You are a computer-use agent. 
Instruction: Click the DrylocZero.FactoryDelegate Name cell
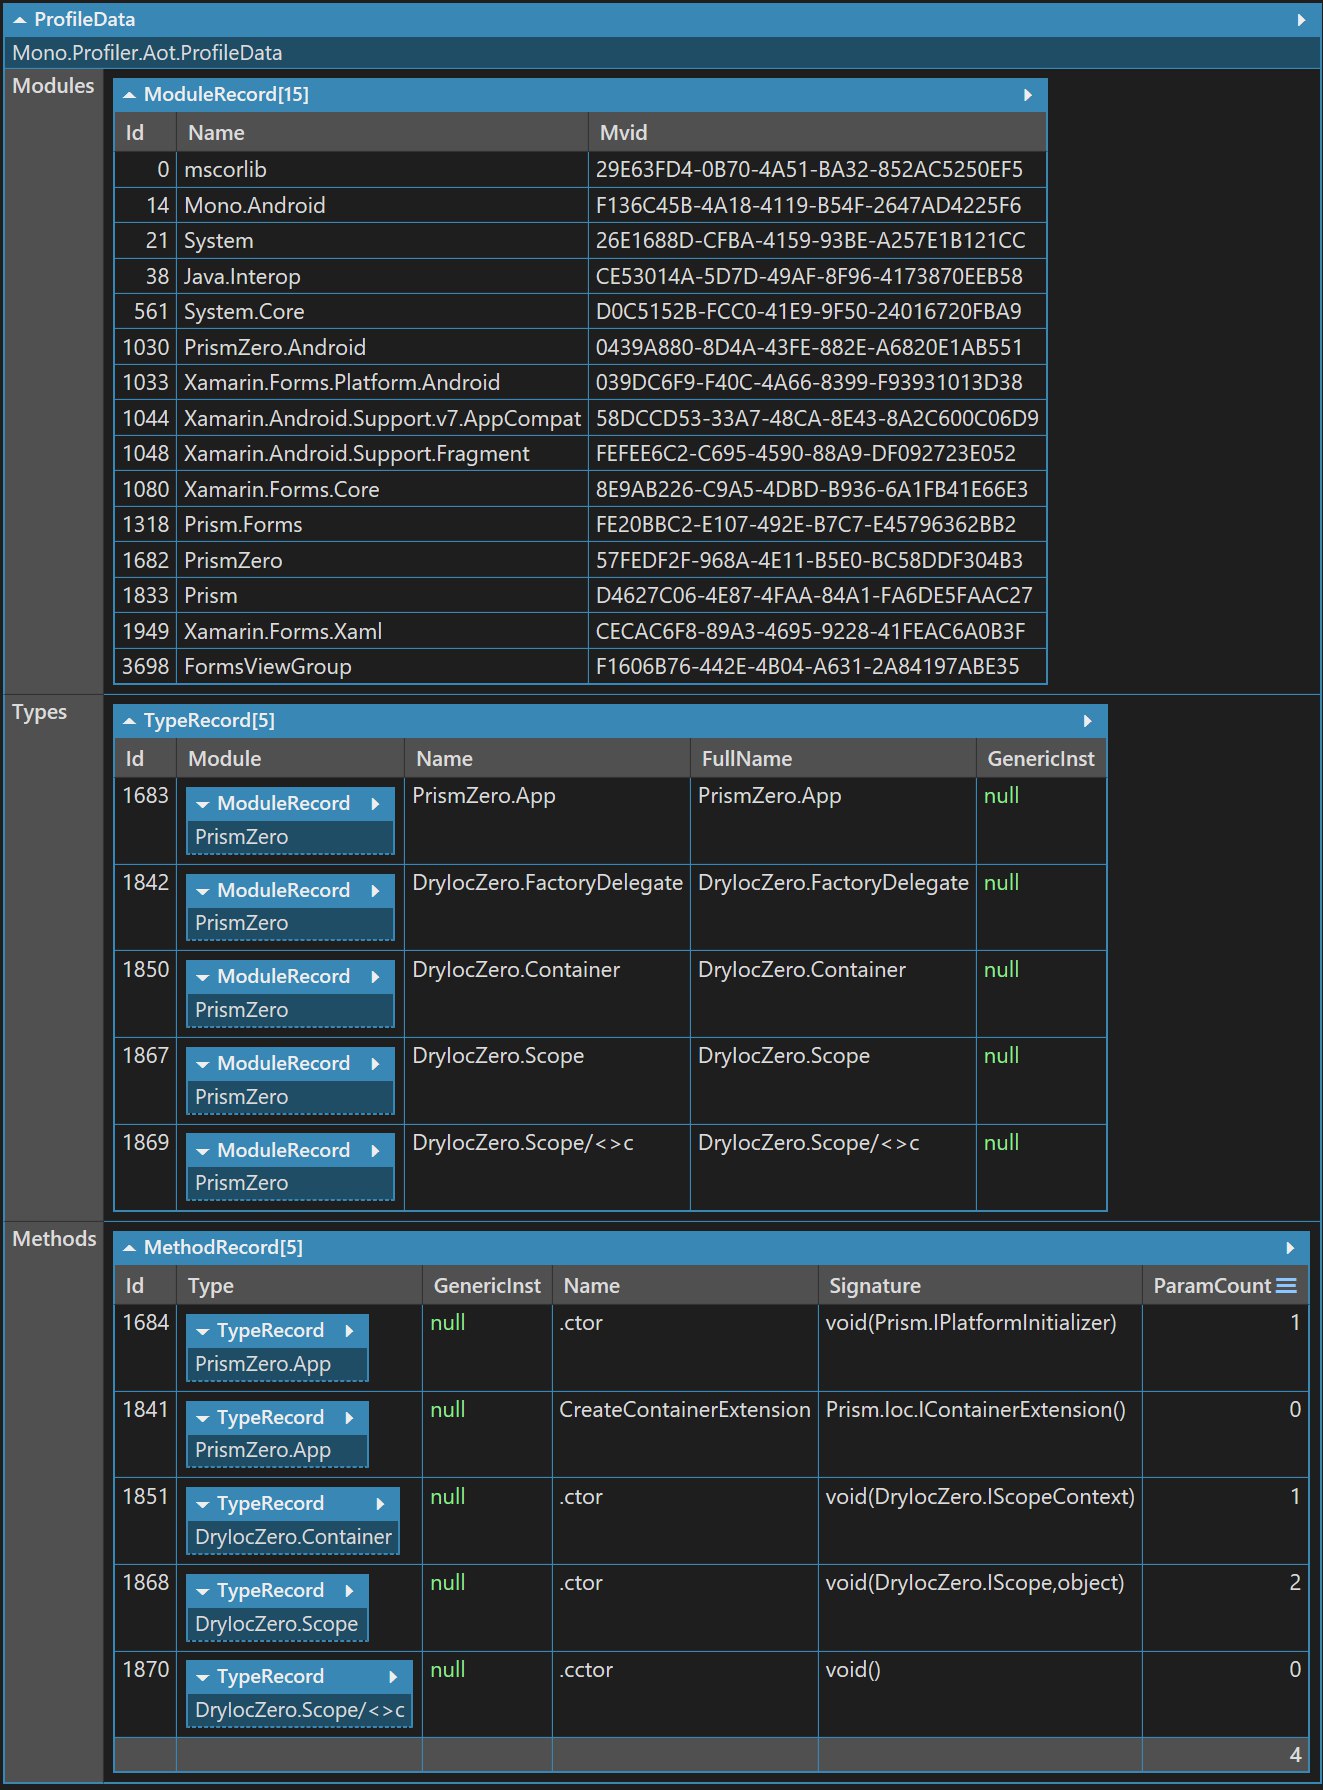tap(547, 907)
